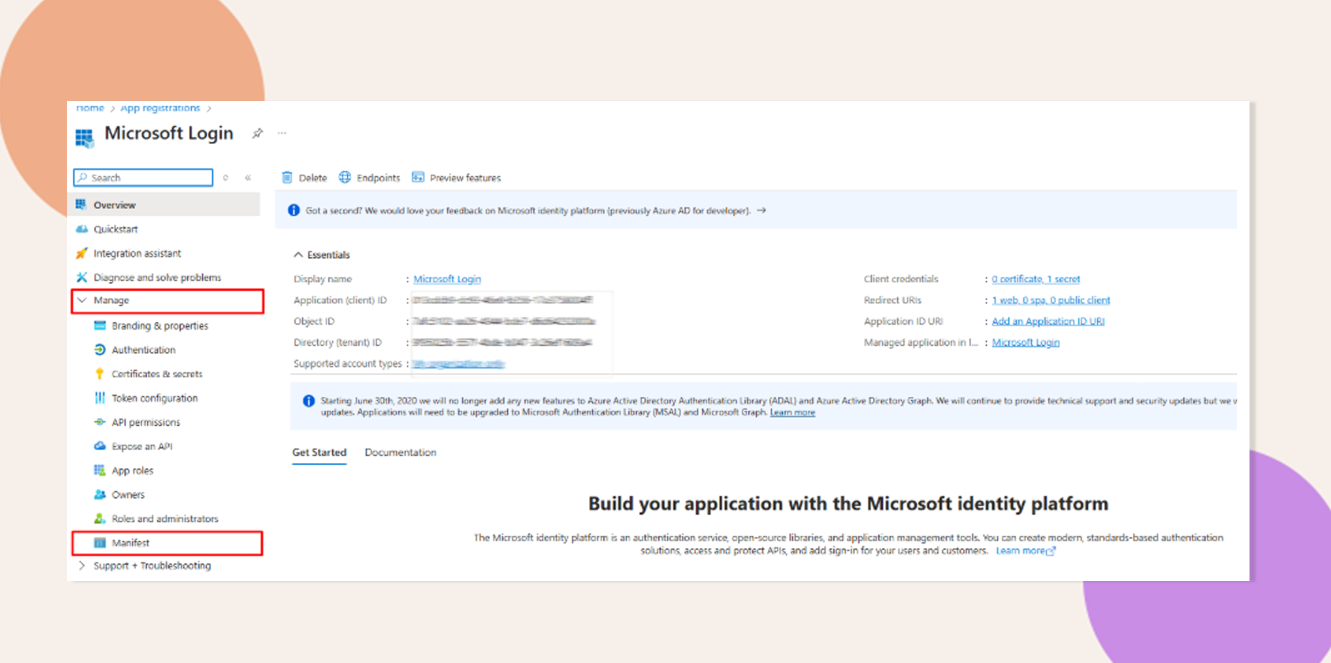Image resolution: width=1331 pixels, height=663 pixels.
Task: Click the Quickstart cloud icon
Action: point(82,229)
